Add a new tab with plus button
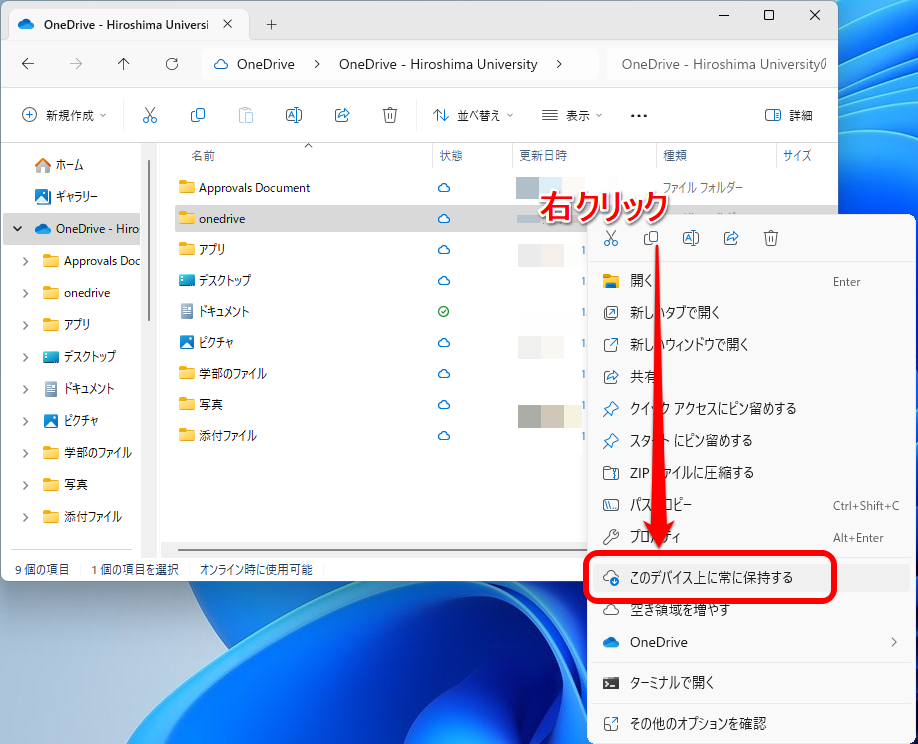The height and width of the screenshot is (744, 918). click(x=272, y=25)
